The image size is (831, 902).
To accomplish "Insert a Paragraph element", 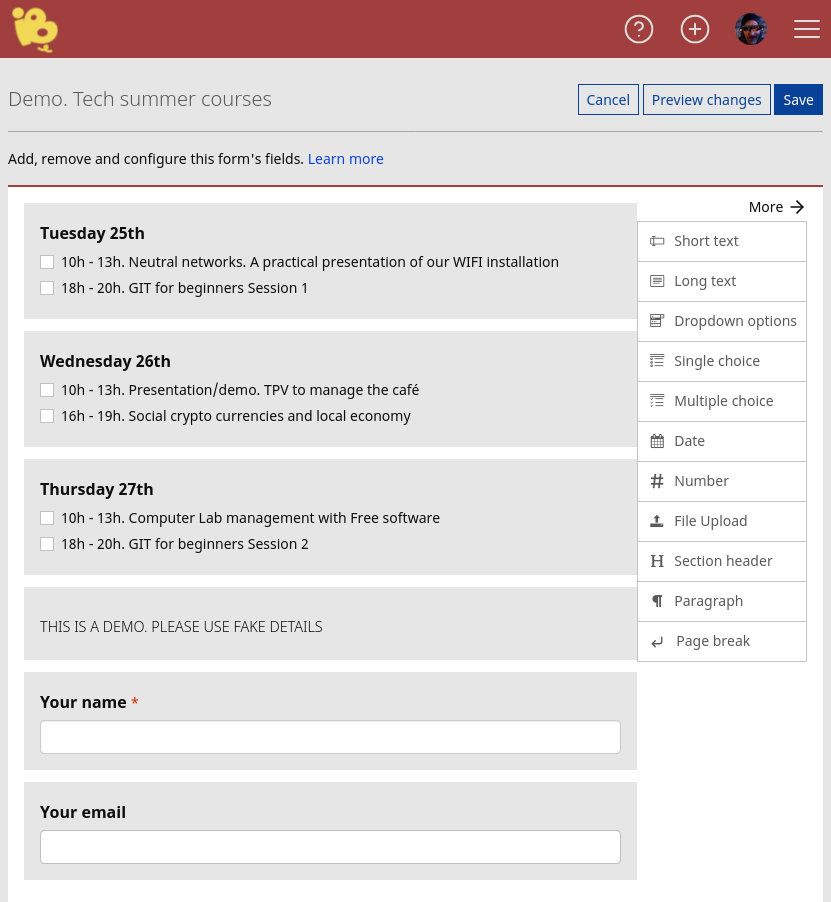I will tap(708, 601).
